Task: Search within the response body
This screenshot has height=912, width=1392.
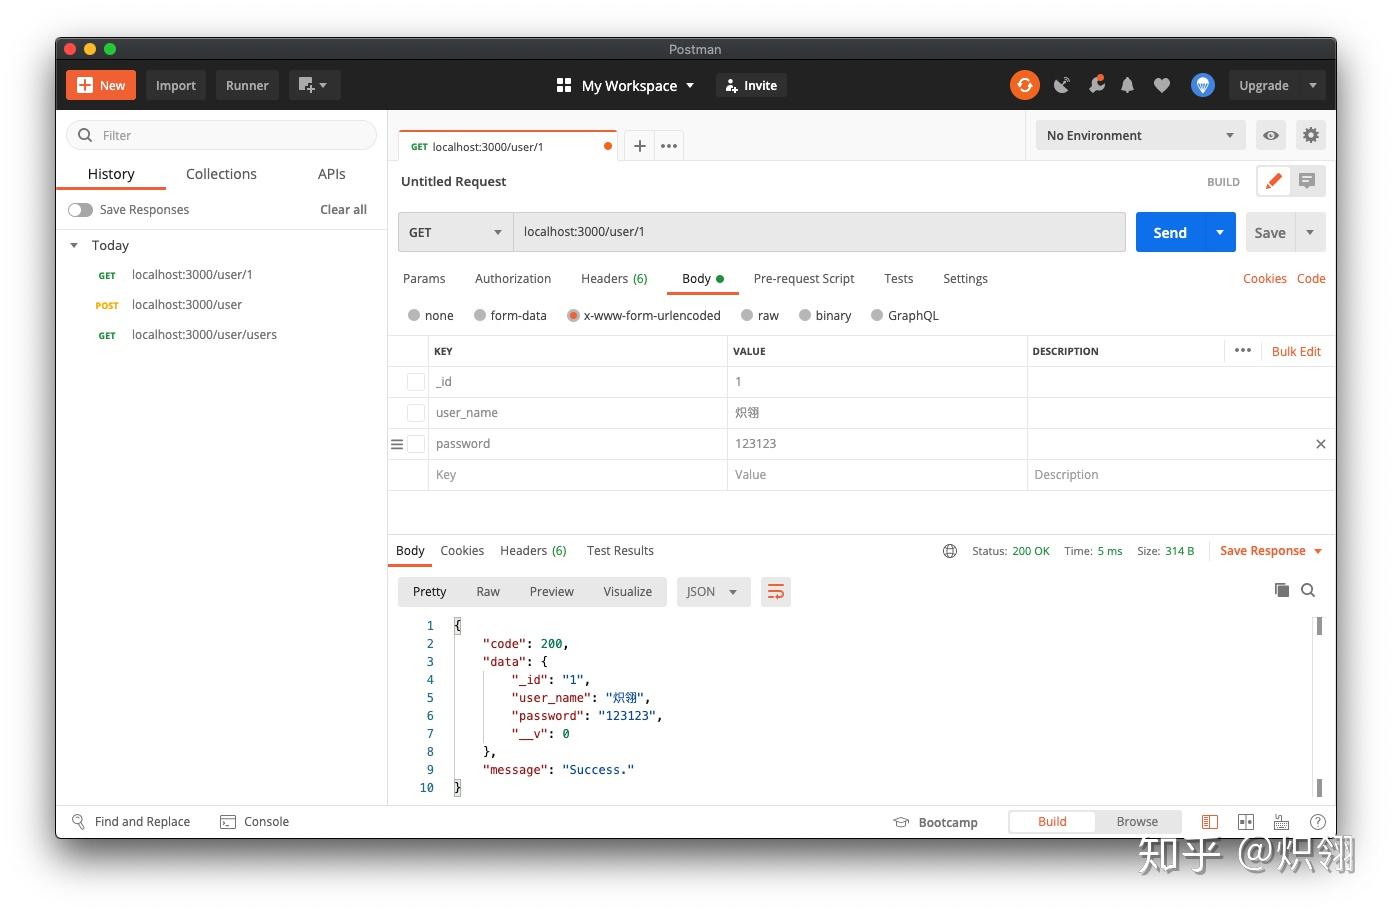Action: [1308, 590]
